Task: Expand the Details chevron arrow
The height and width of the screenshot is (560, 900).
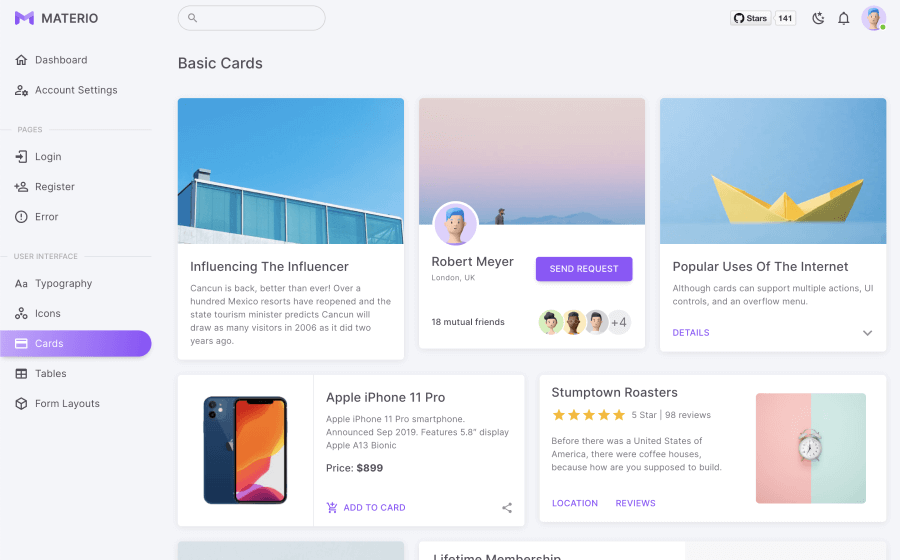Action: [867, 333]
